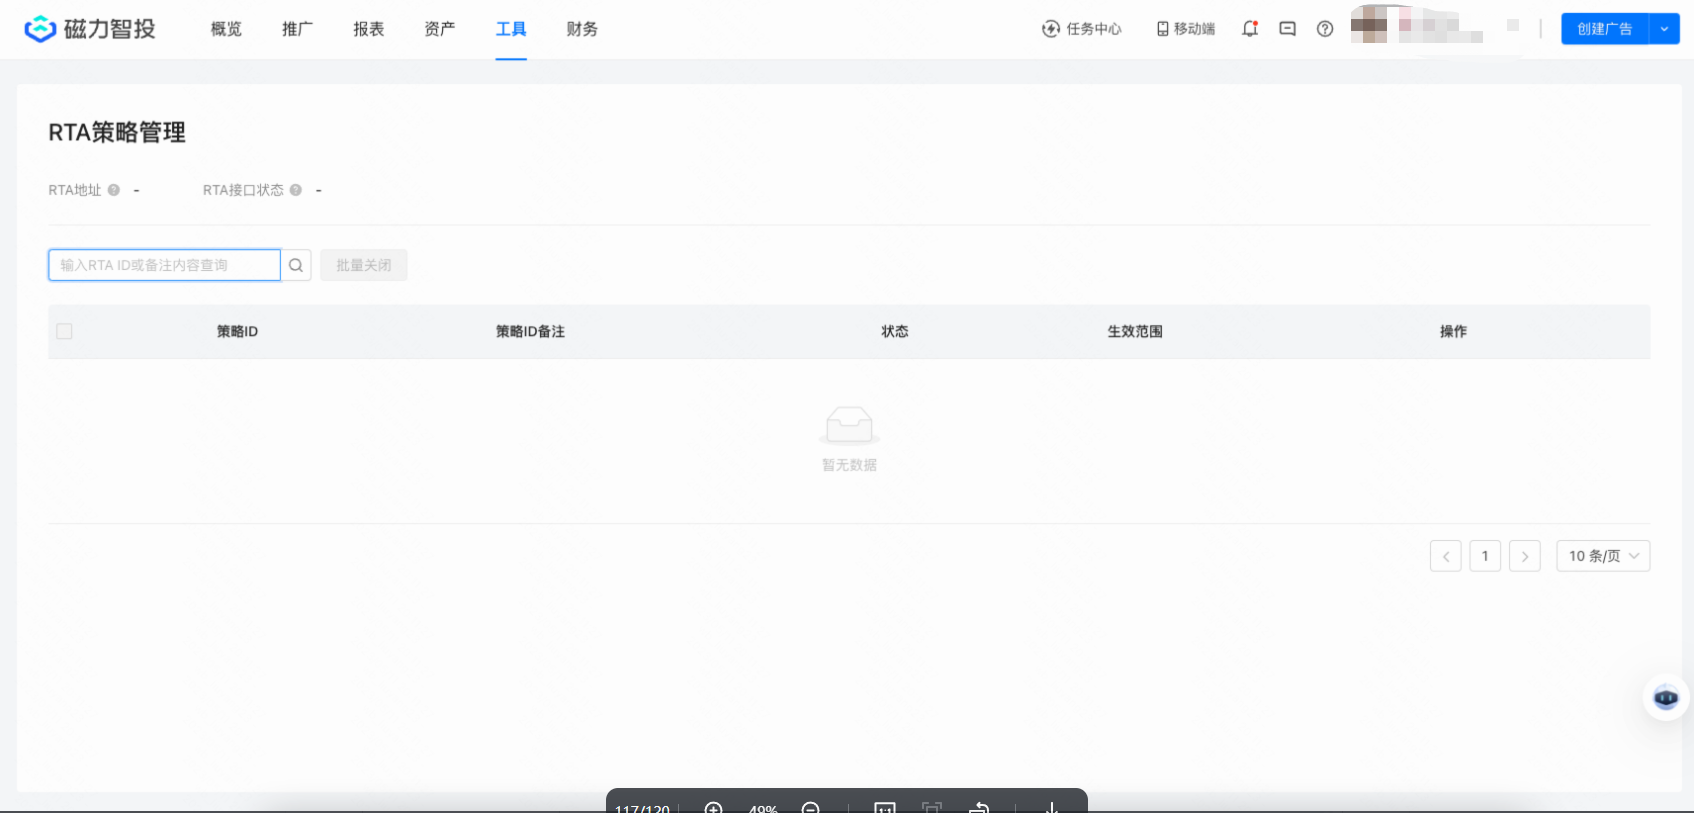This screenshot has width=1694, height=813.
Task: Expand the 创建广告 dropdown arrow
Action: tap(1665, 29)
